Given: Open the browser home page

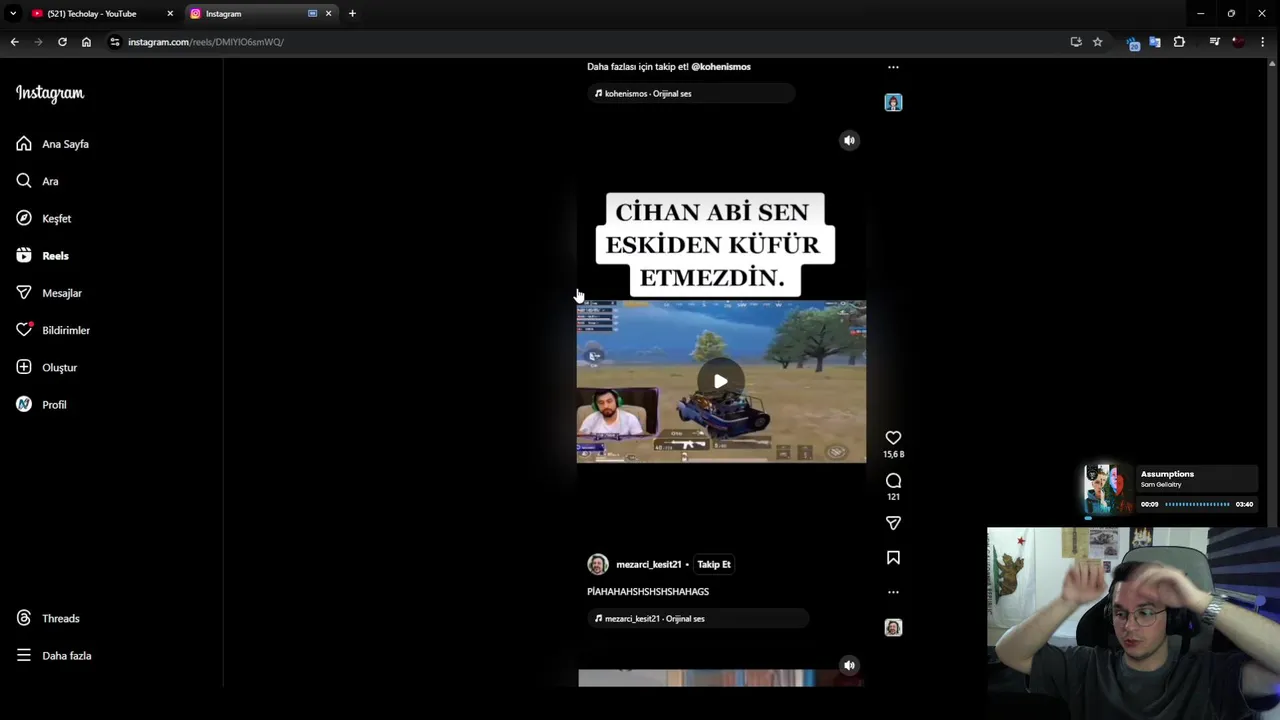Looking at the screenshot, I should click(86, 42).
